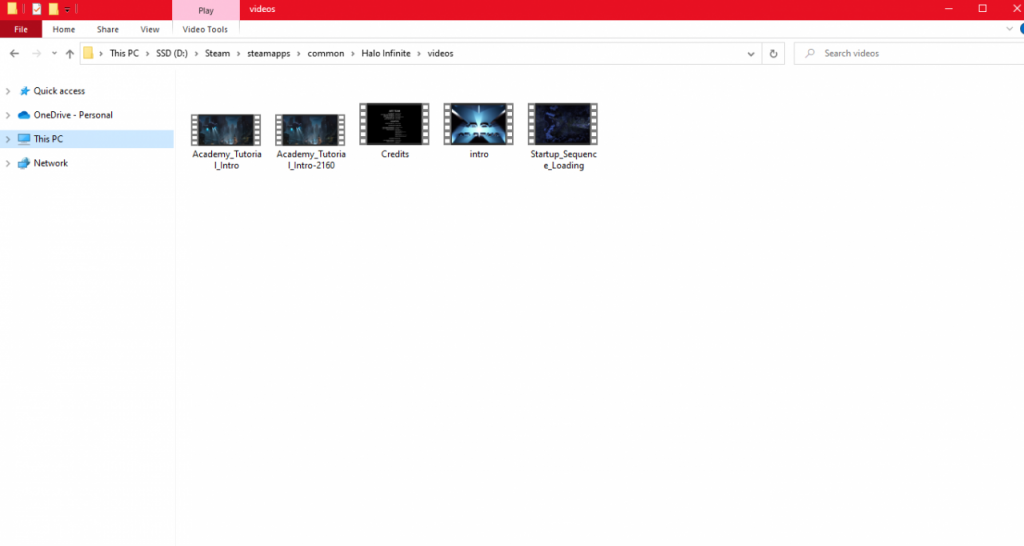Select the OneDrive cloud icon

24,115
